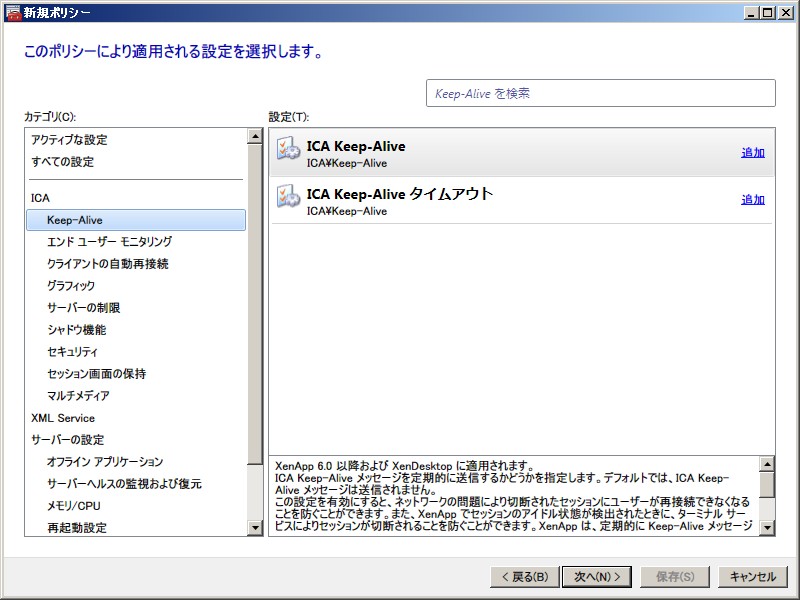Choose メモリ/CPU under サーバーの設定
This screenshot has height=600, width=800.
(74, 506)
